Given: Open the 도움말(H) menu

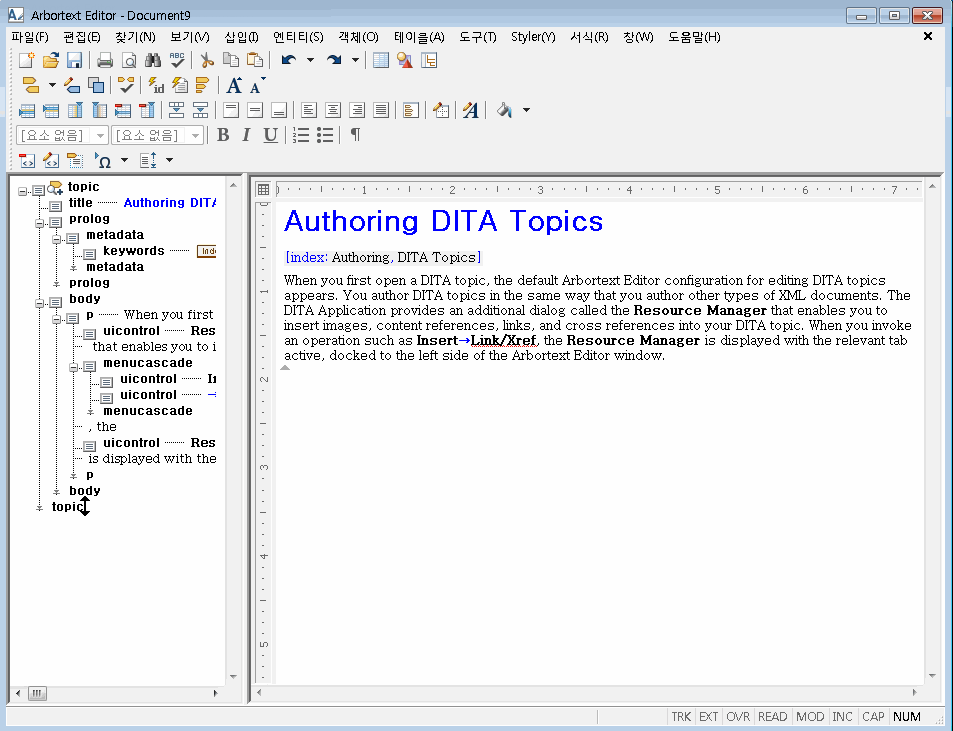Looking at the screenshot, I should (x=694, y=37).
